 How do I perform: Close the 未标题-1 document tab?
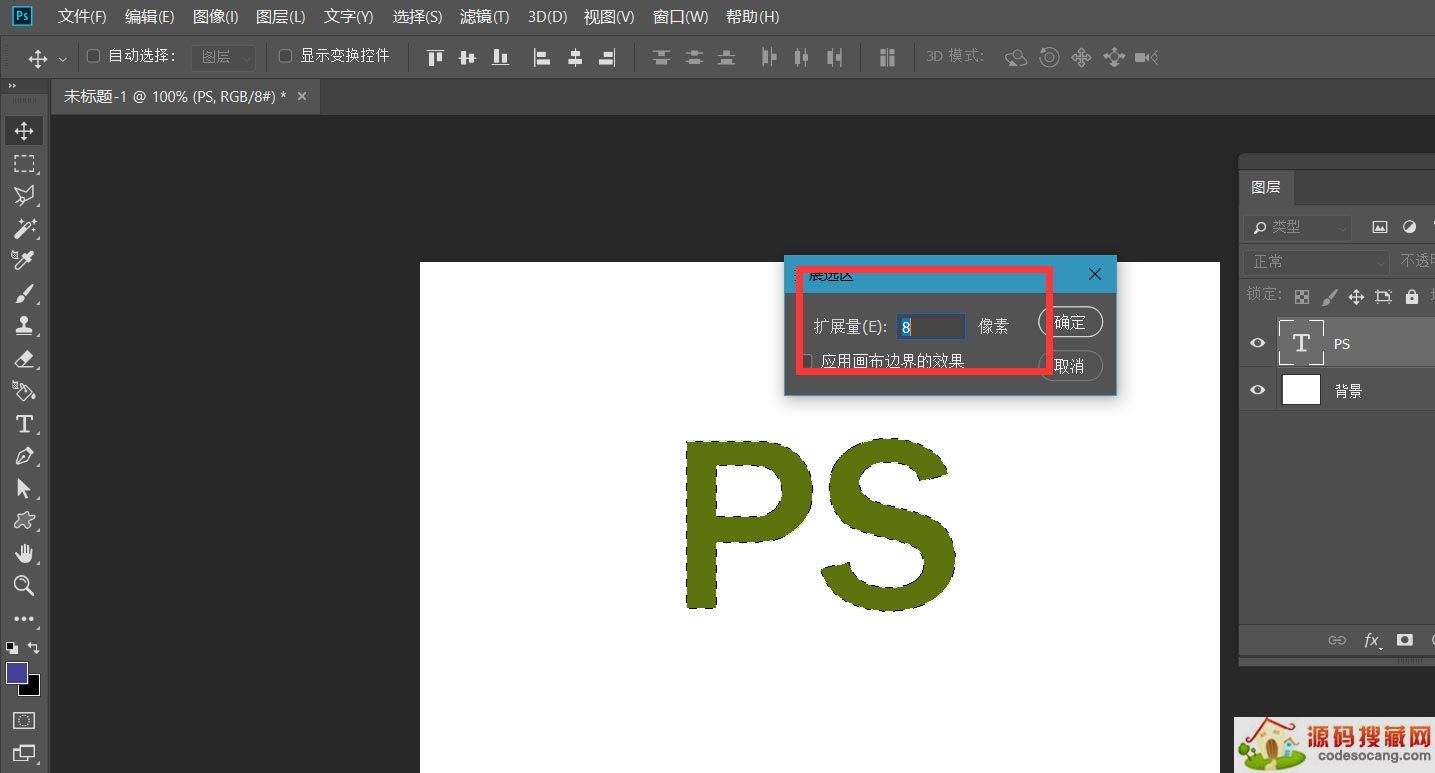(x=302, y=96)
